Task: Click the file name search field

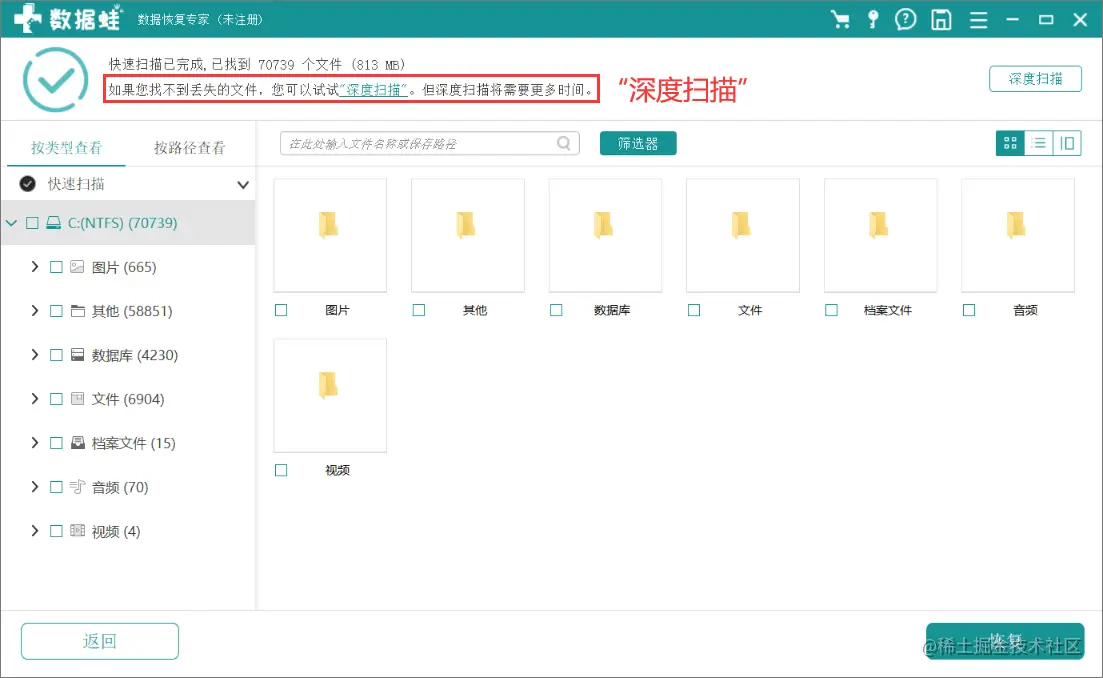Action: 429,143
